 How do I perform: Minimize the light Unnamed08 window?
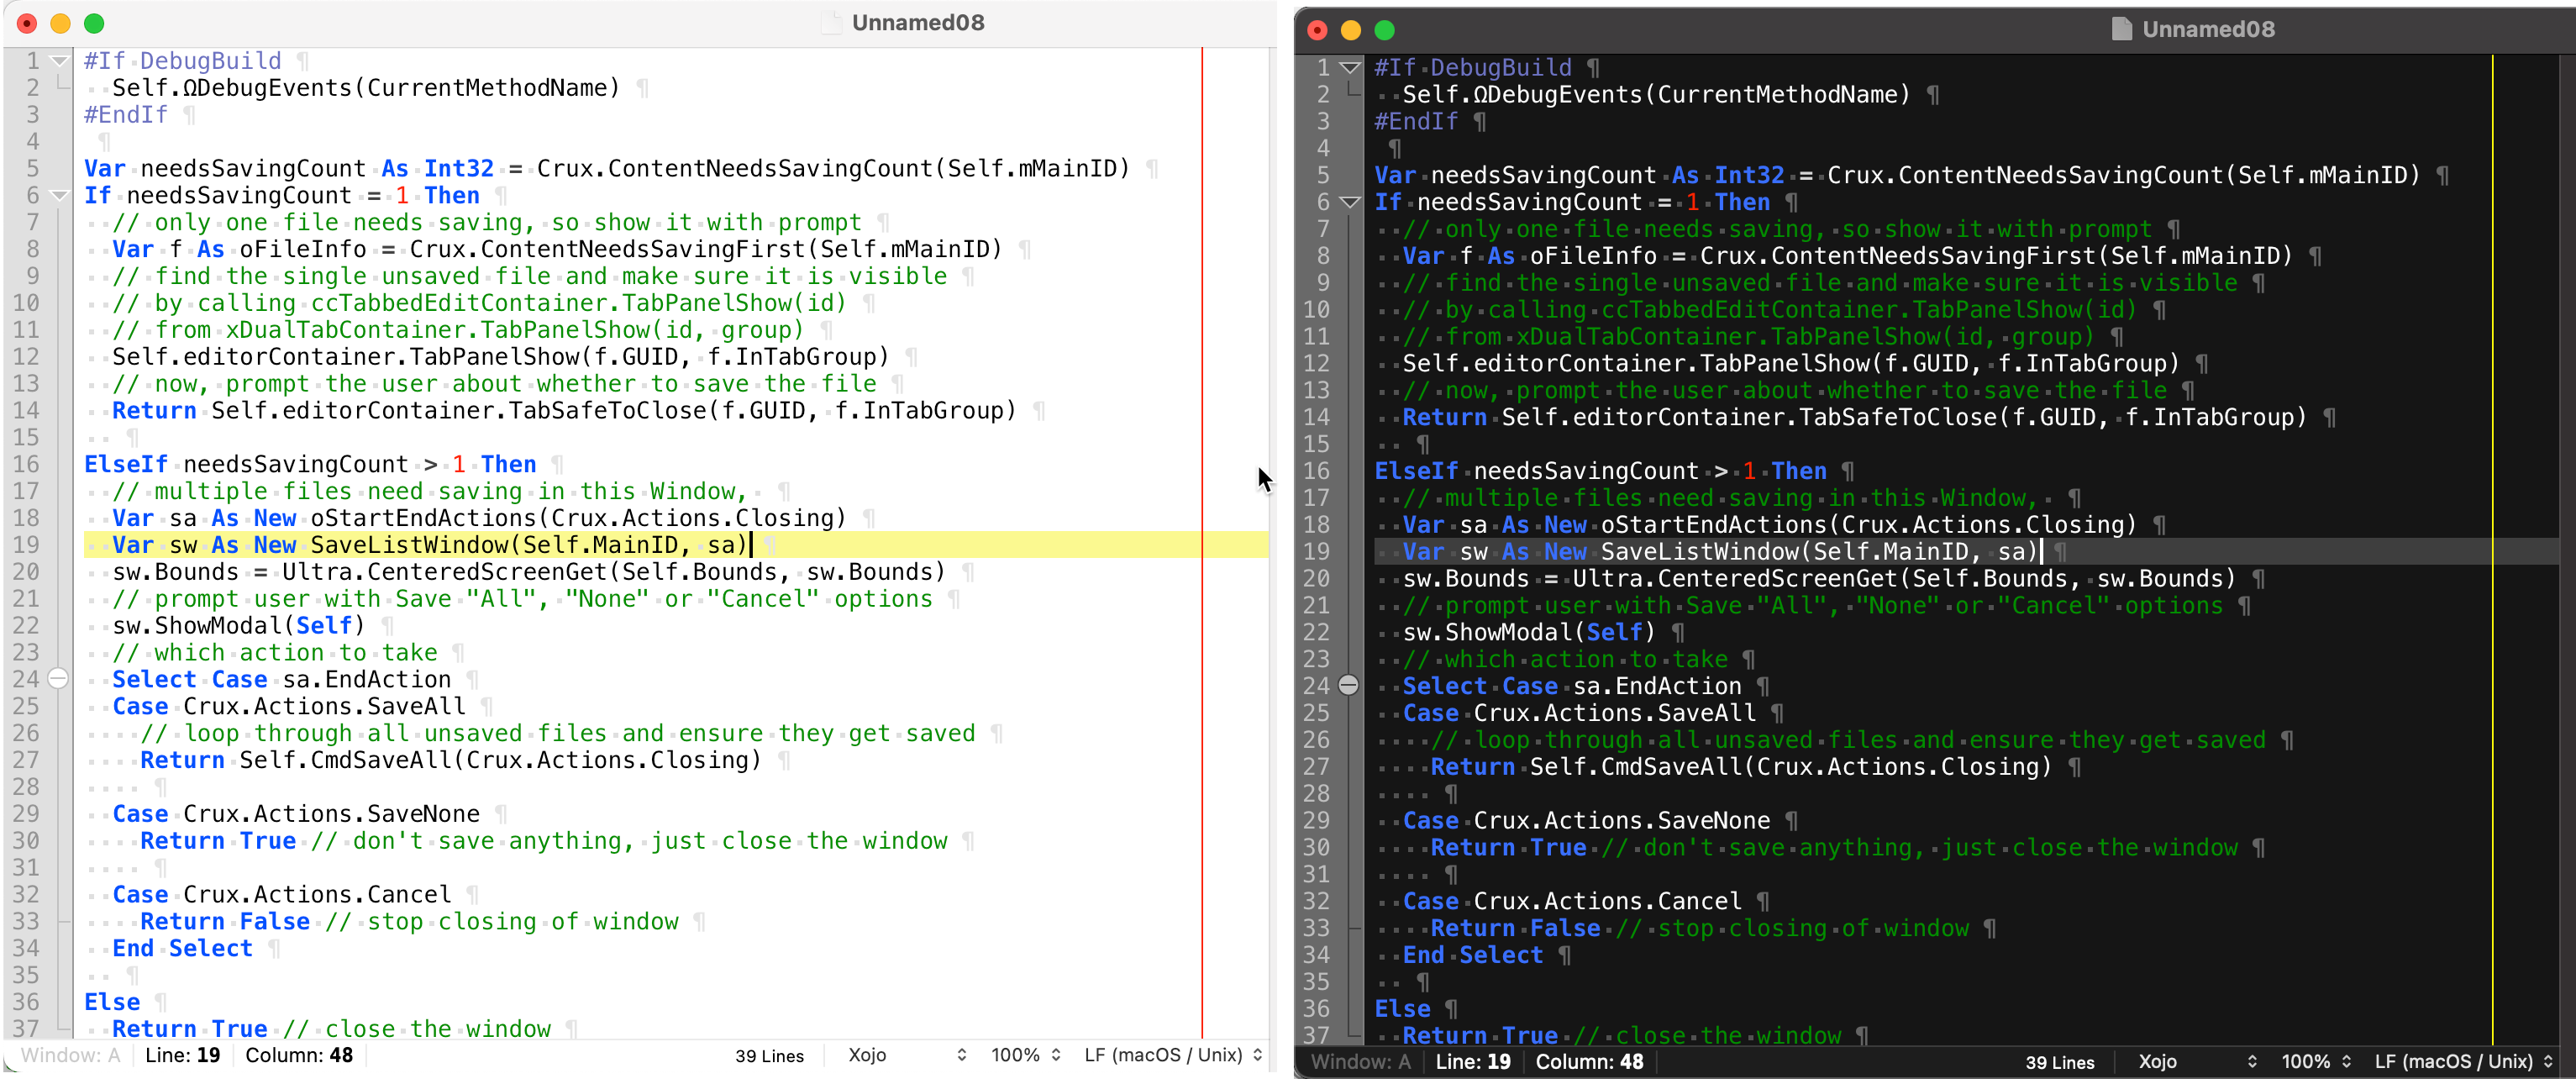[60, 23]
